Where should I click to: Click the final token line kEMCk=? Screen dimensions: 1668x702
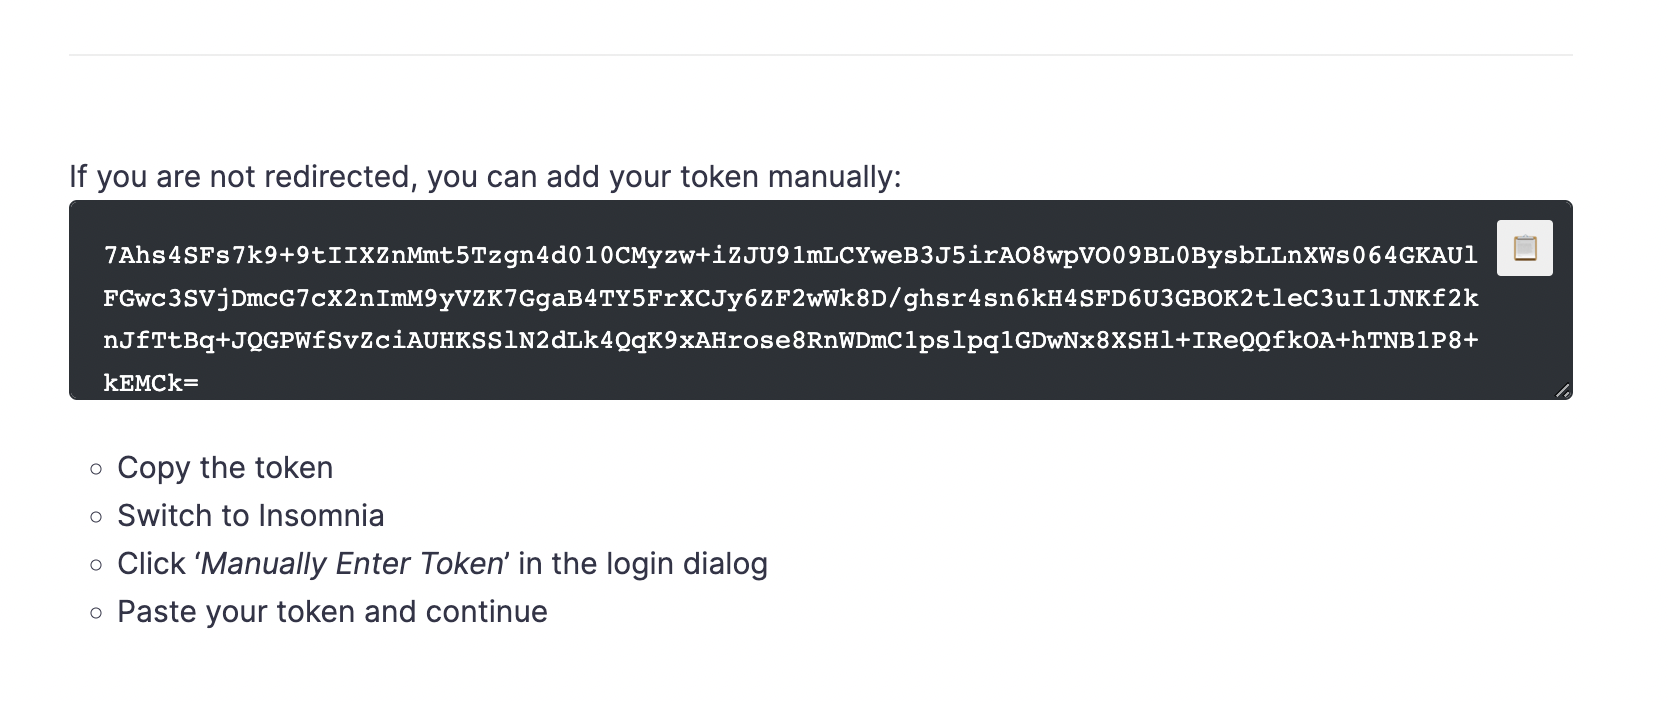(151, 383)
